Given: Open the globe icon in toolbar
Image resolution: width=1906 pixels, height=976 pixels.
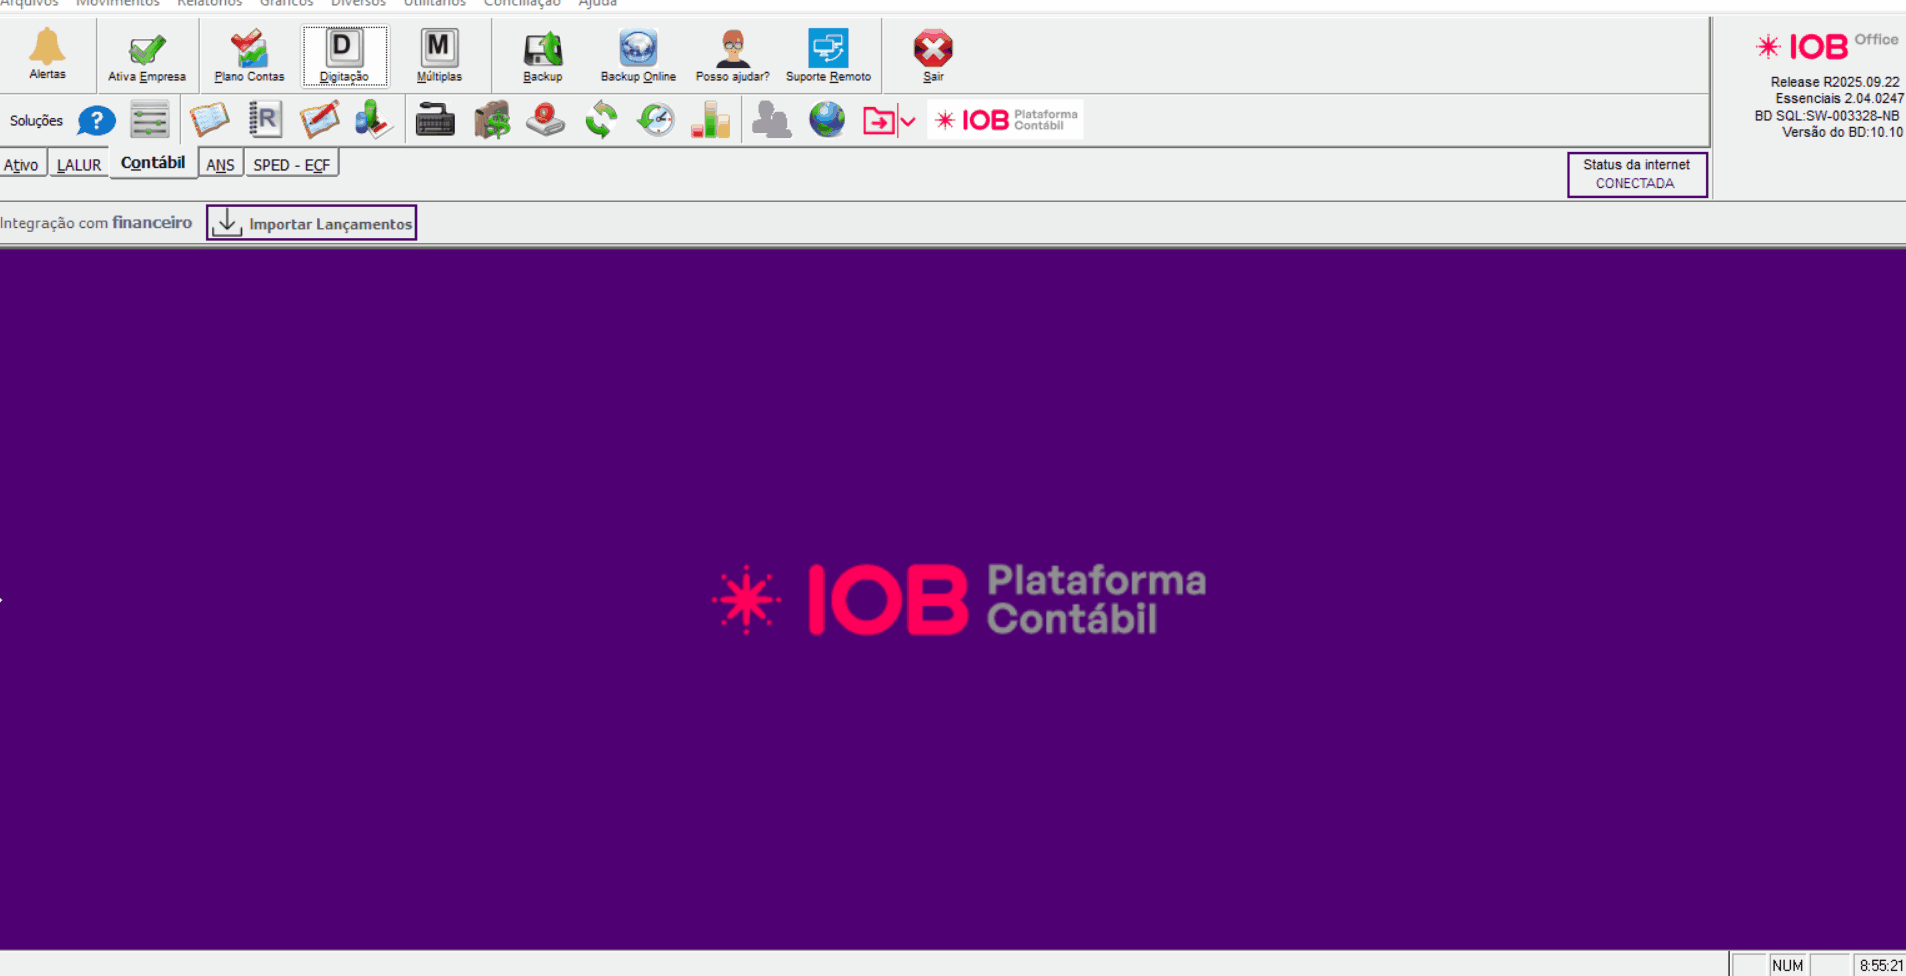Looking at the screenshot, I should (827, 120).
